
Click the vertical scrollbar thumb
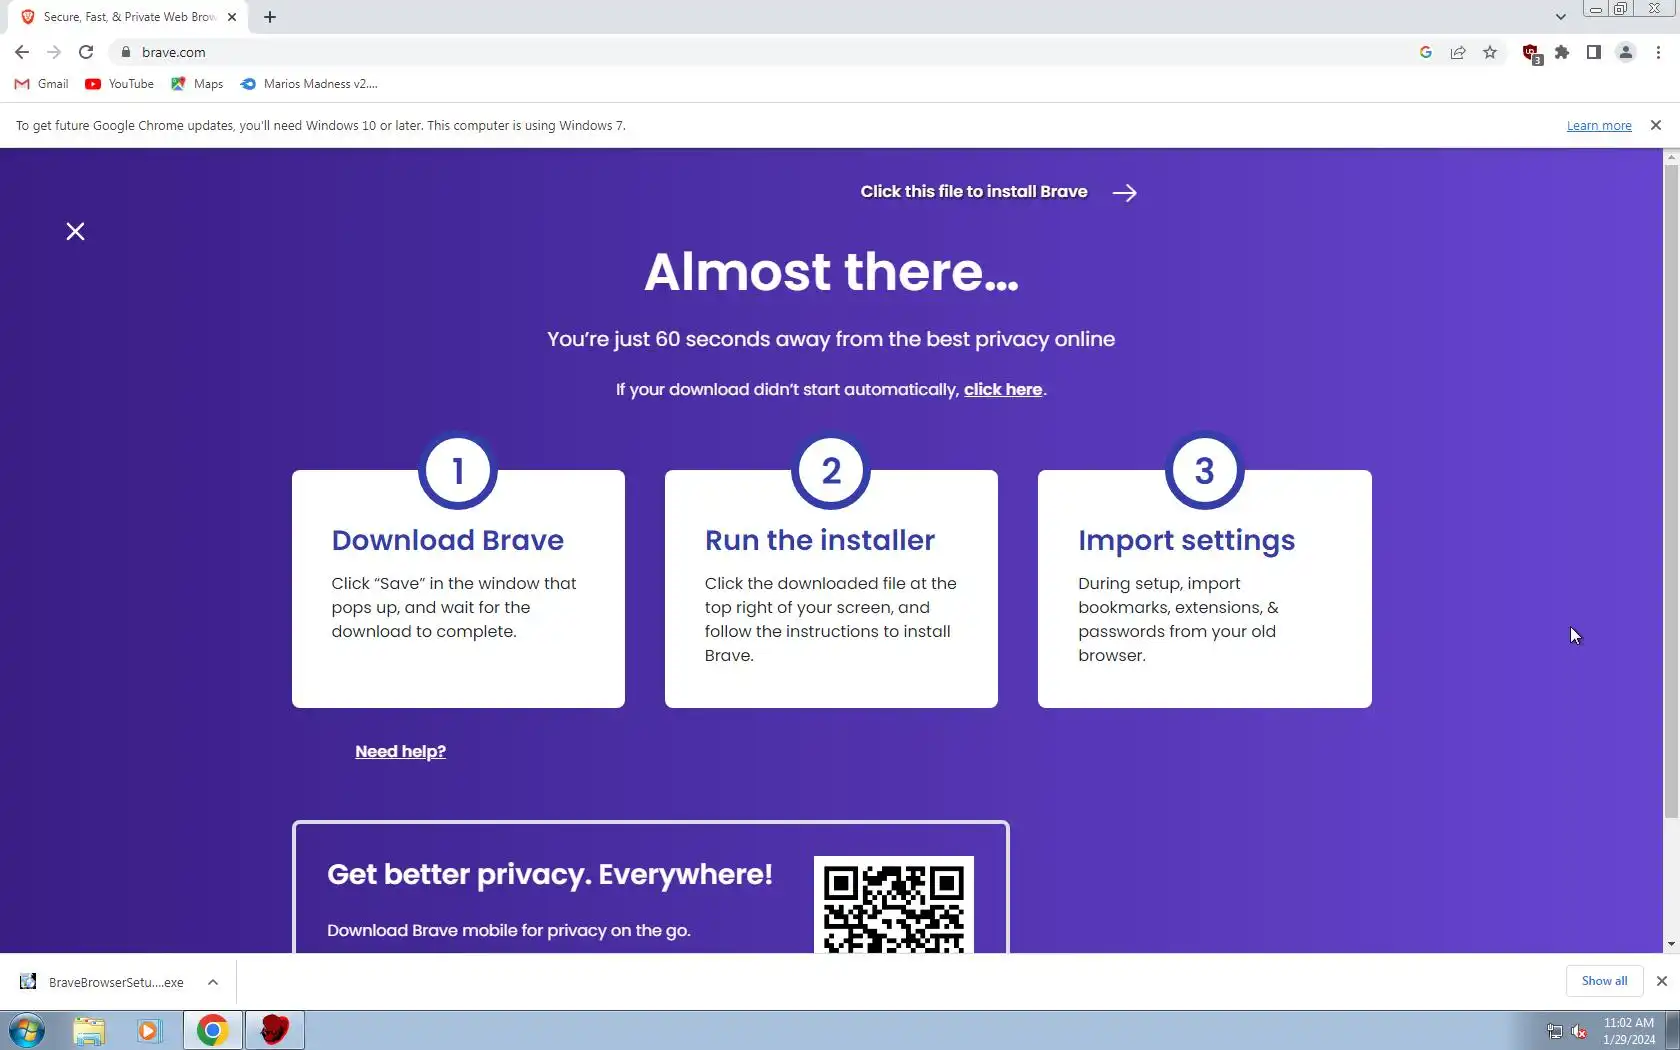1671,492
